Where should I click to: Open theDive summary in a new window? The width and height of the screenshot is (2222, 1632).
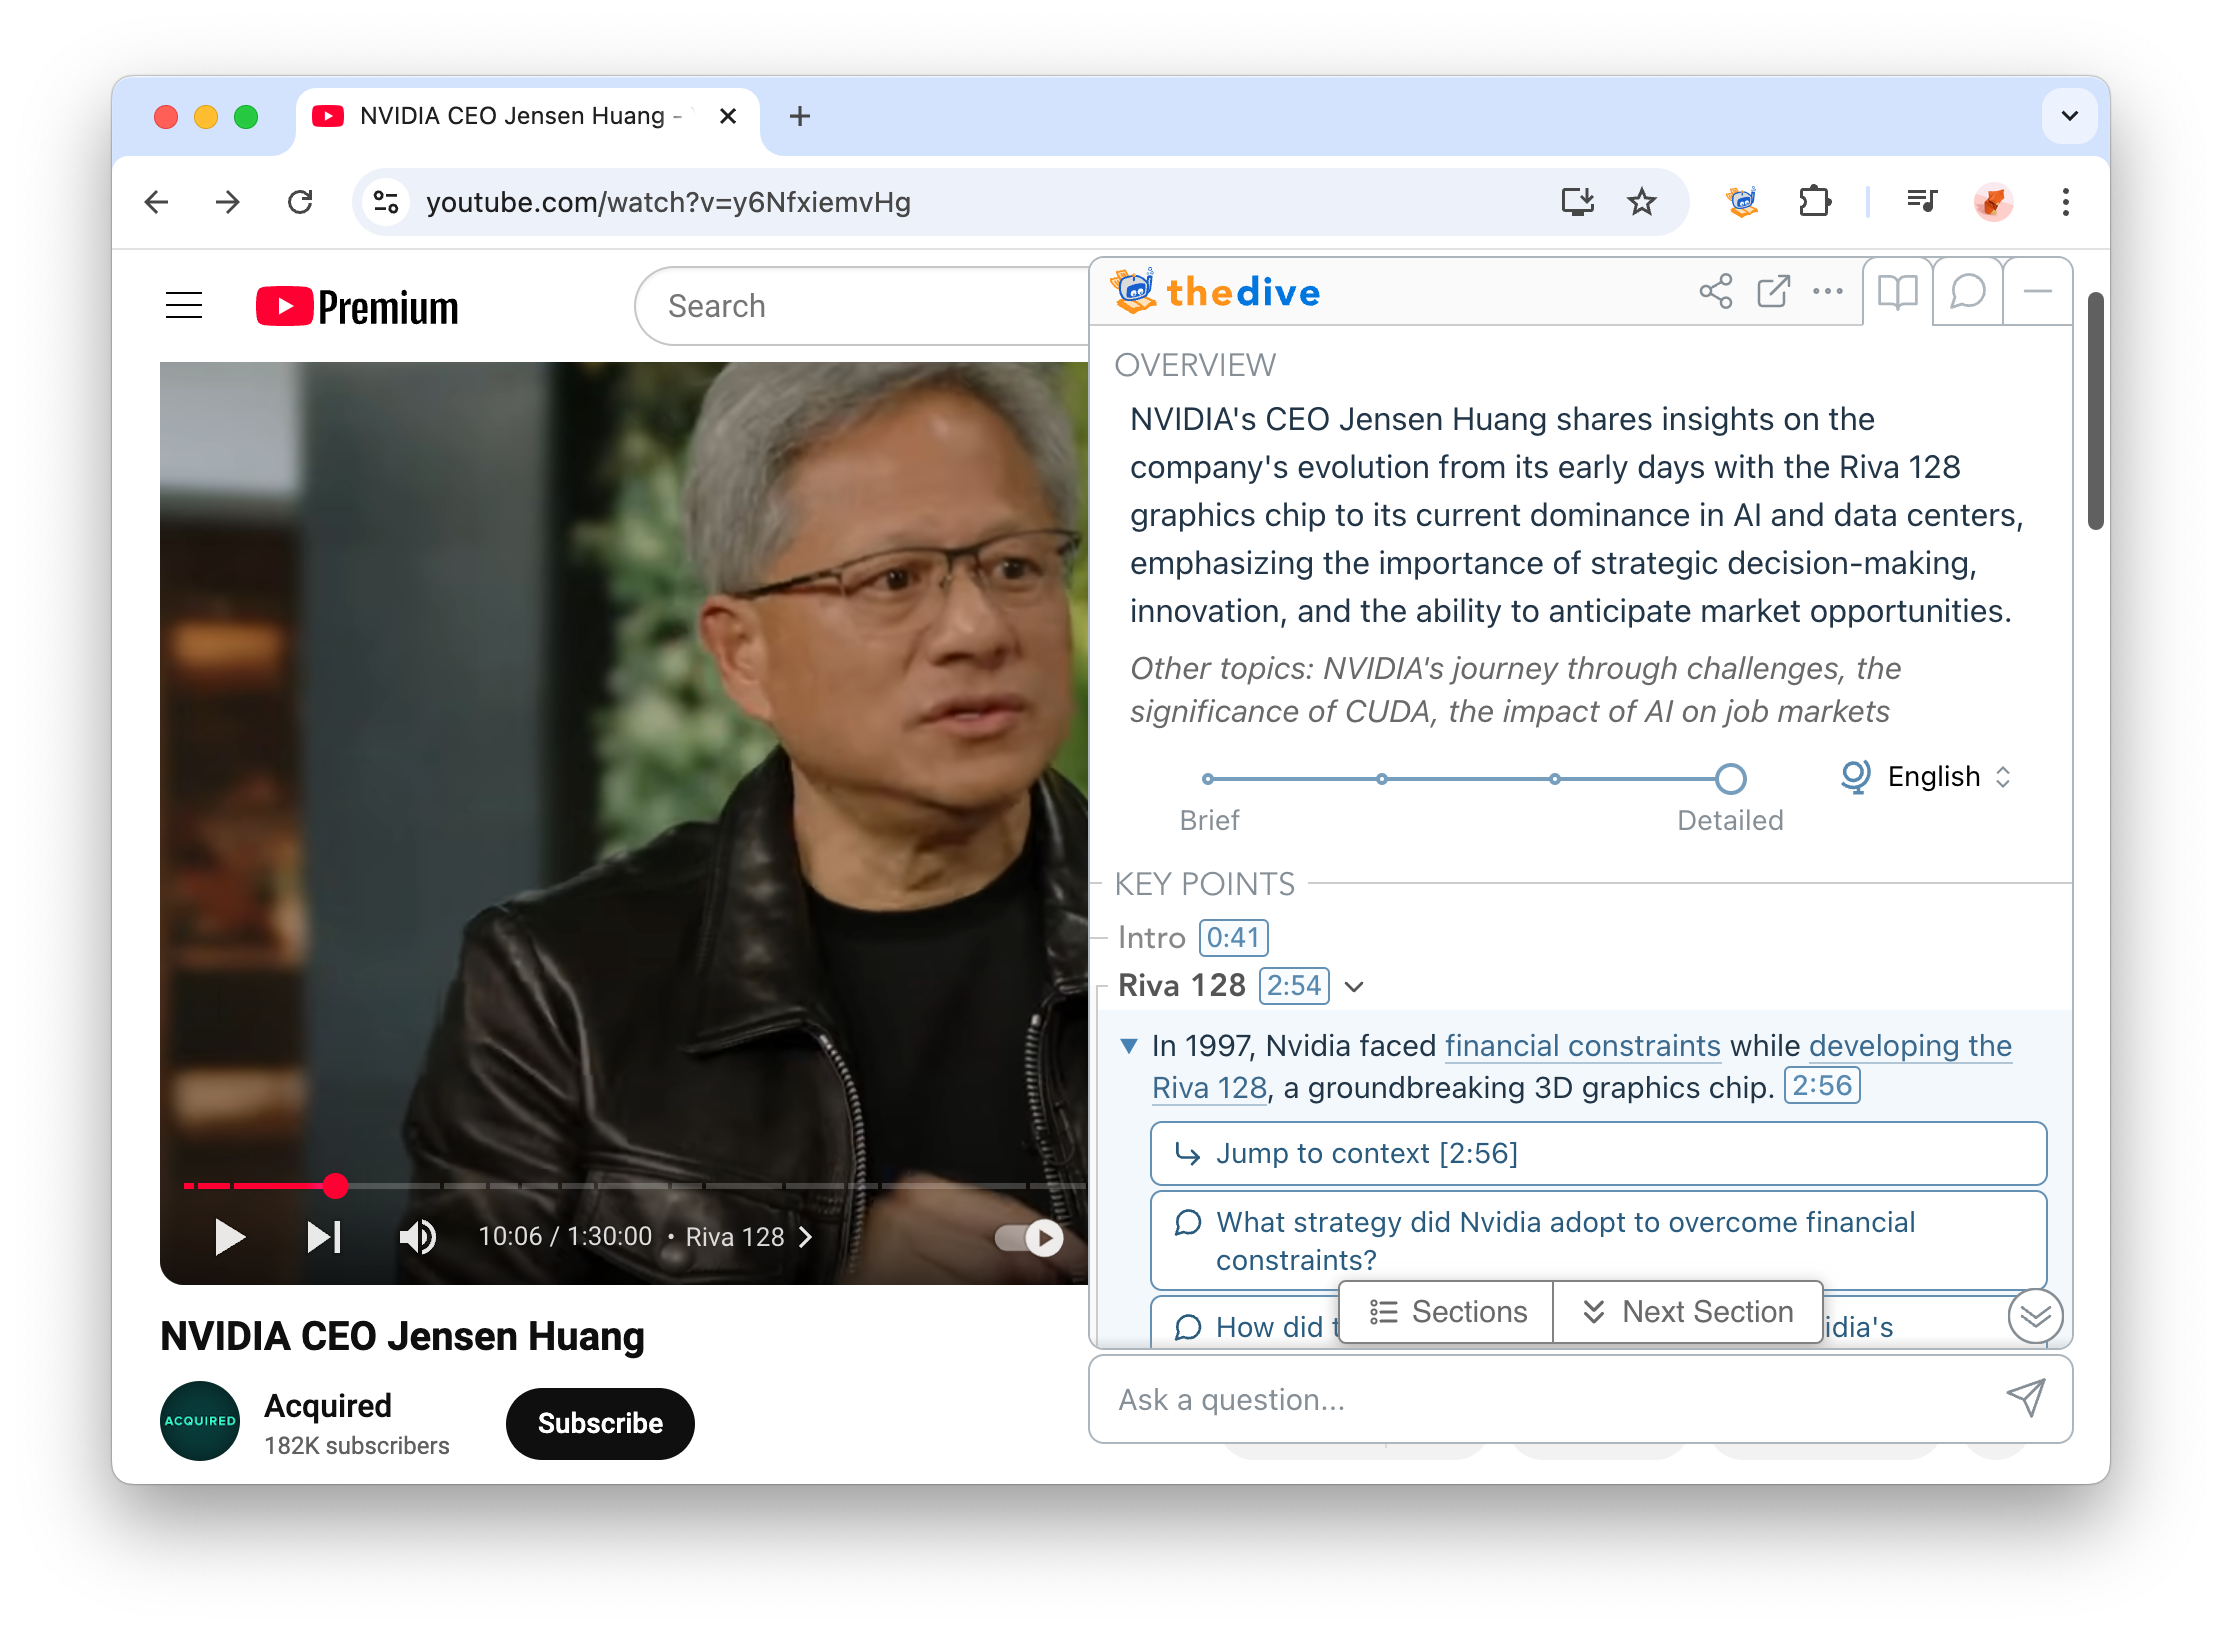pos(1771,291)
